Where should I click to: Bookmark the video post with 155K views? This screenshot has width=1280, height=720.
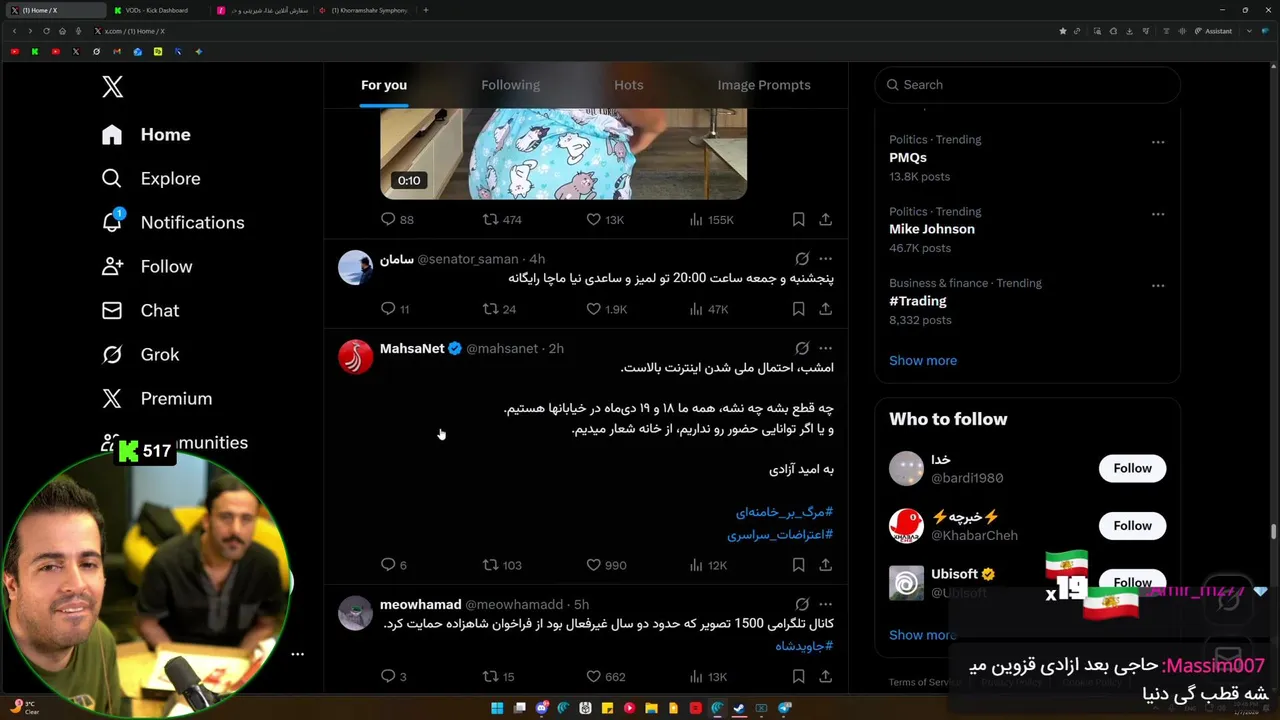pyautogui.click(x=798, y=219)
